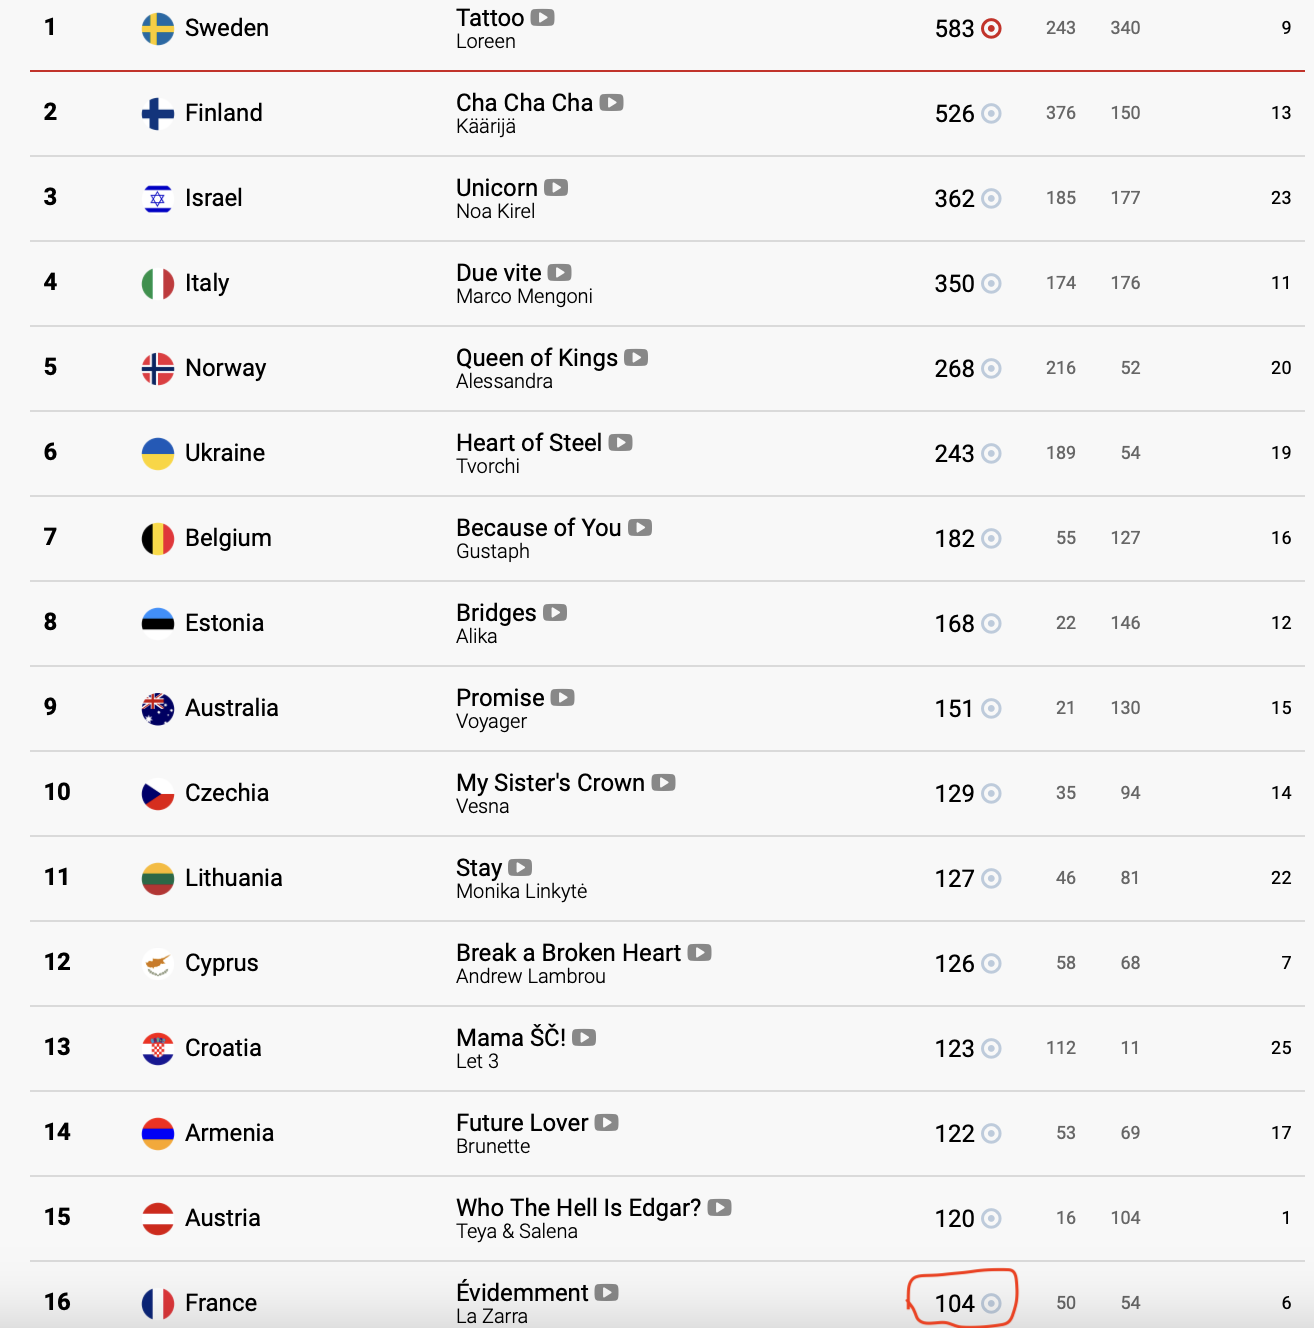Toggle the circle next to Israel's 362 points
Viewport: 1314px width, 1328px height.
coord(991,199)
